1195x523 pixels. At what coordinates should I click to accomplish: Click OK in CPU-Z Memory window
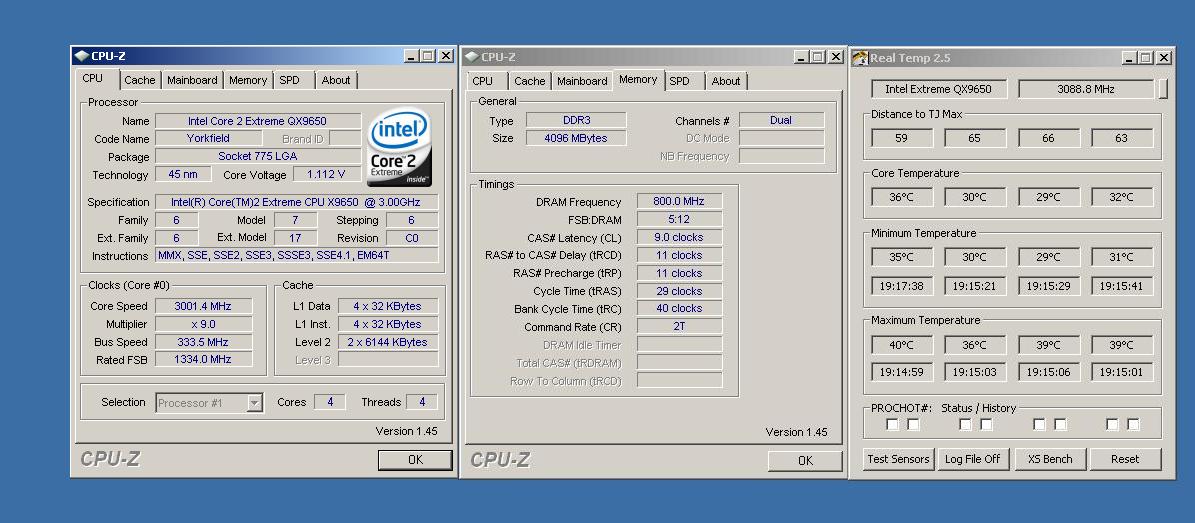coord(806,460)
